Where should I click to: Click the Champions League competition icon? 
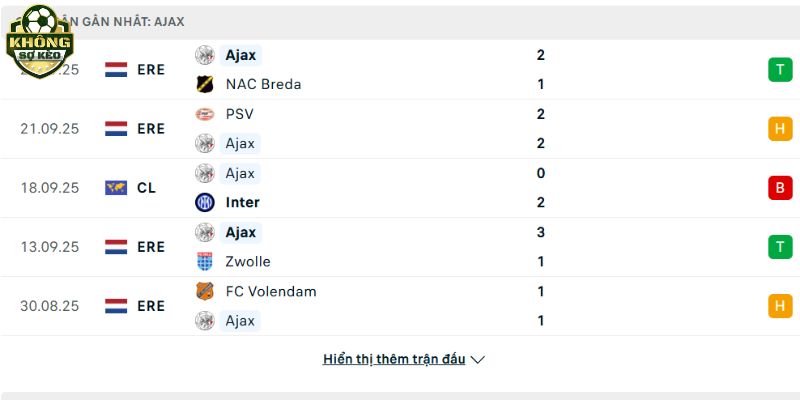(116, 187)
